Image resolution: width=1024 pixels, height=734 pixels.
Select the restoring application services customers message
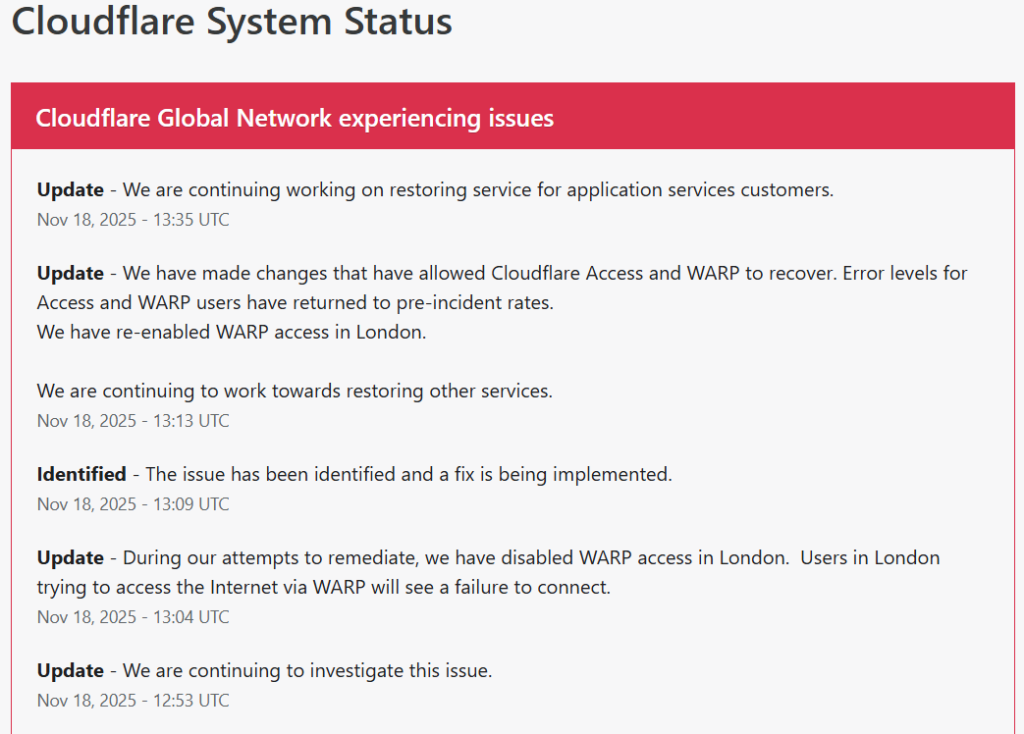point(478,190)
